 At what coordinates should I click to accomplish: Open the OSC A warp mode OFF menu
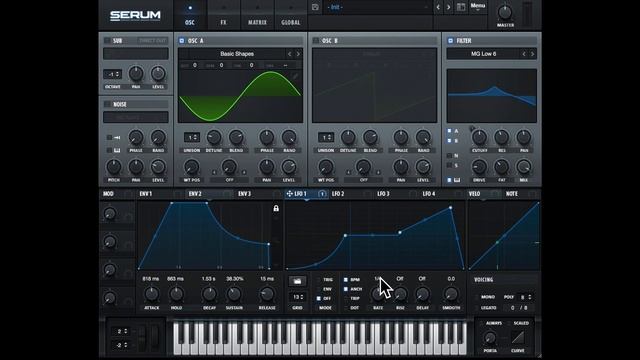[229, 180]
